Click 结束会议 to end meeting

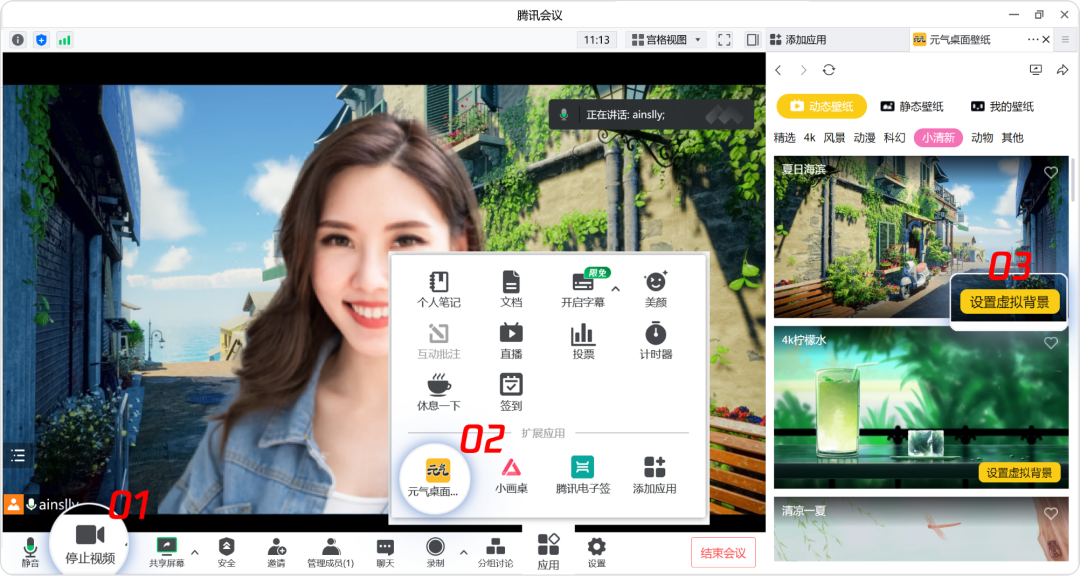click(x=723, y=553)
